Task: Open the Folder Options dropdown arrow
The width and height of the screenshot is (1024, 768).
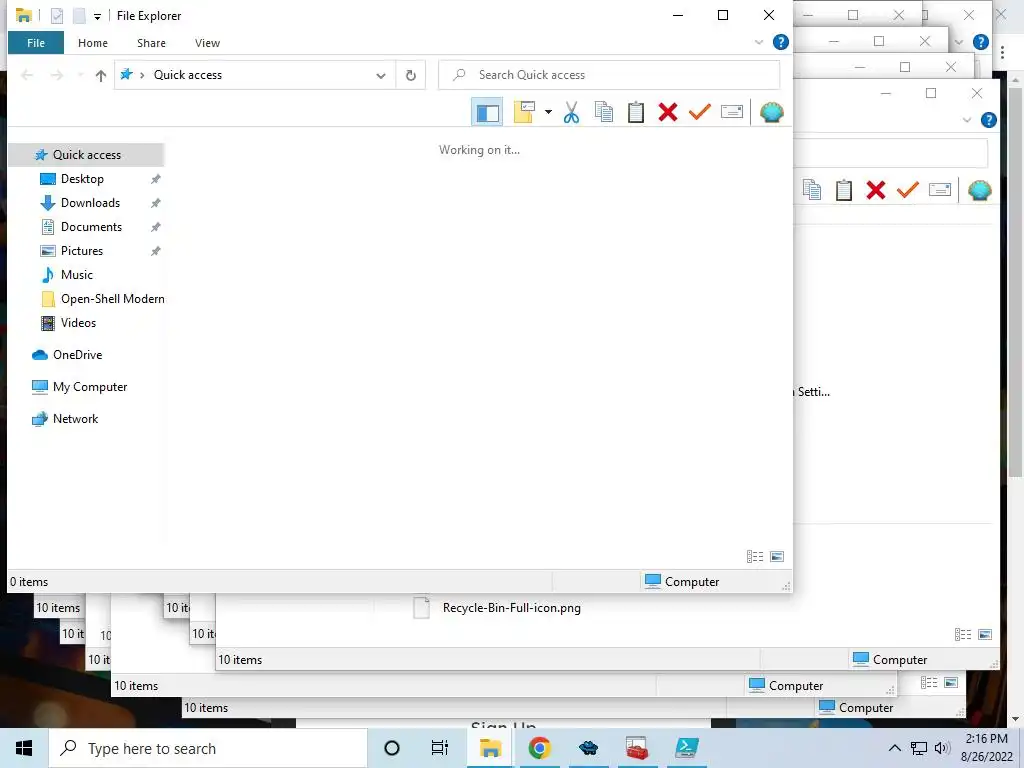Action: pyautogui.click(x=548, y=112)
